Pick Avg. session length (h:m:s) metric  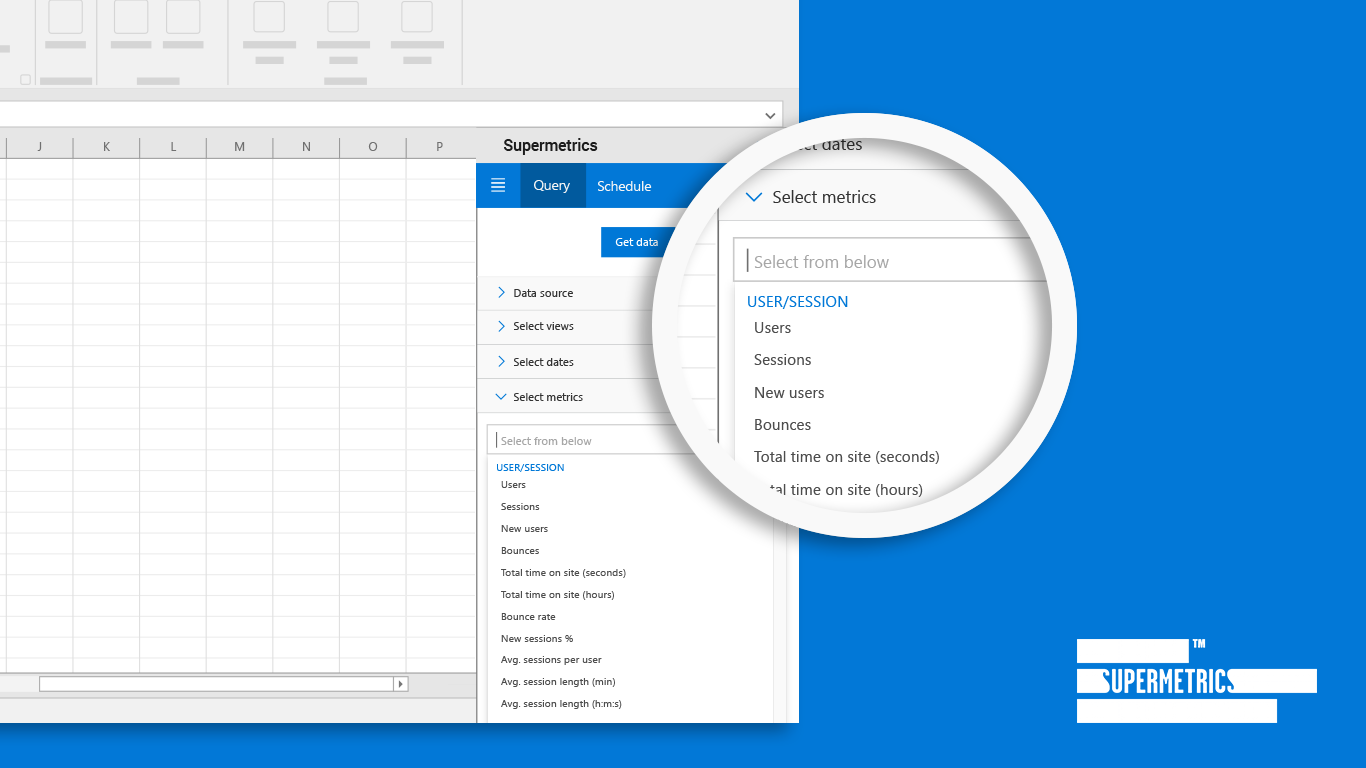coord(561,704)
